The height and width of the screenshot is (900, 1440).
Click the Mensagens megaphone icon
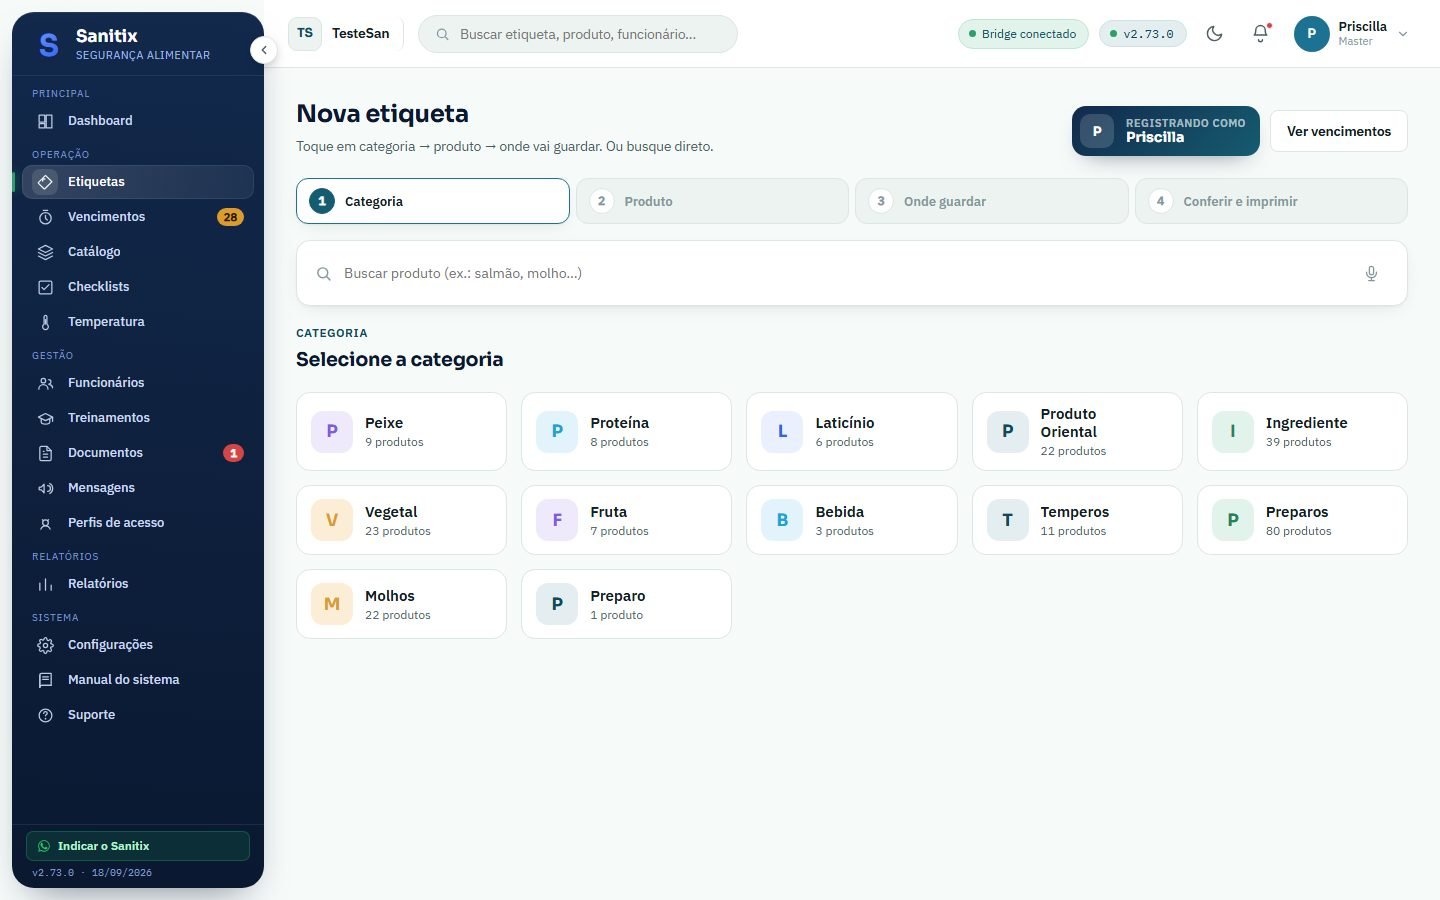coord(45,488)
